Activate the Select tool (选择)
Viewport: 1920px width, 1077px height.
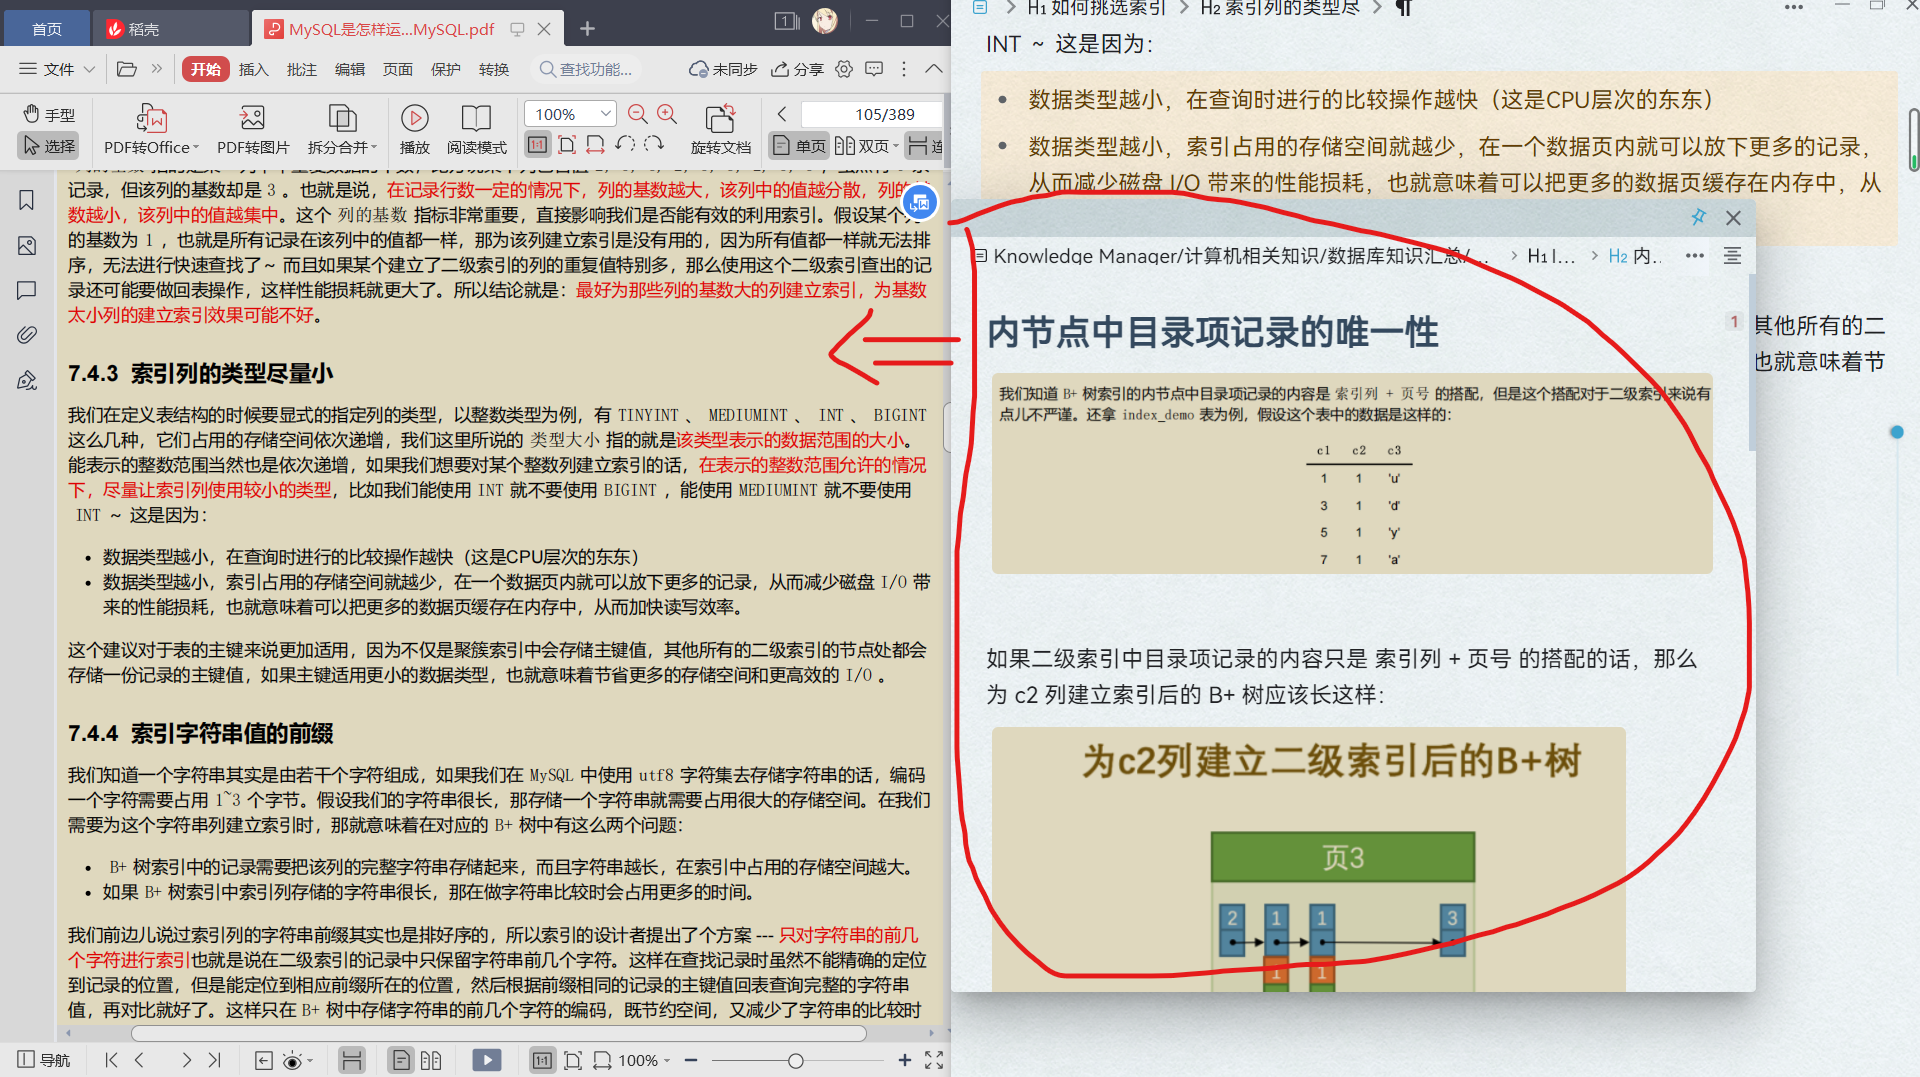47,145
